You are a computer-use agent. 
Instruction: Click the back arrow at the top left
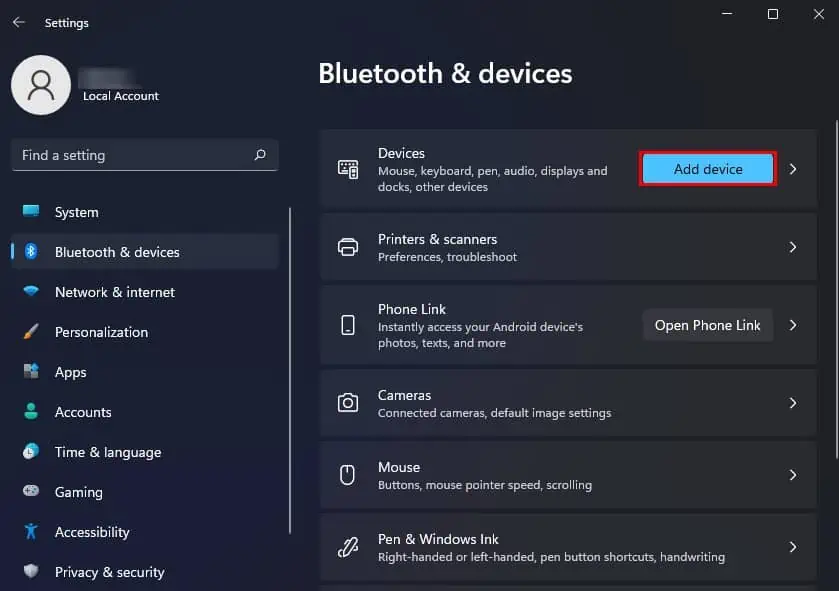coord(19,22)
